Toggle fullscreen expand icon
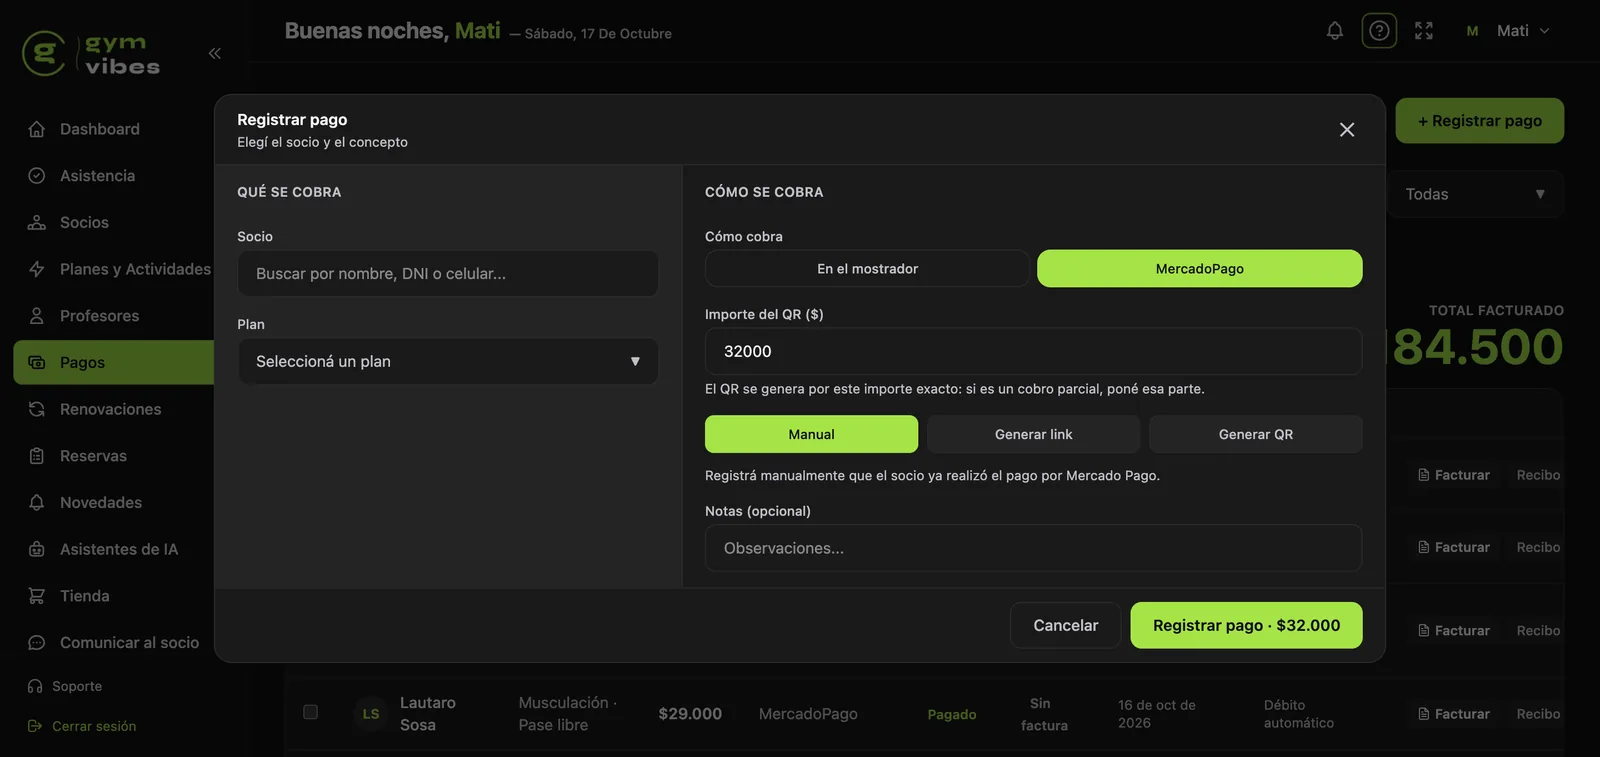 pyautogui.click(x=1424, y=31)
